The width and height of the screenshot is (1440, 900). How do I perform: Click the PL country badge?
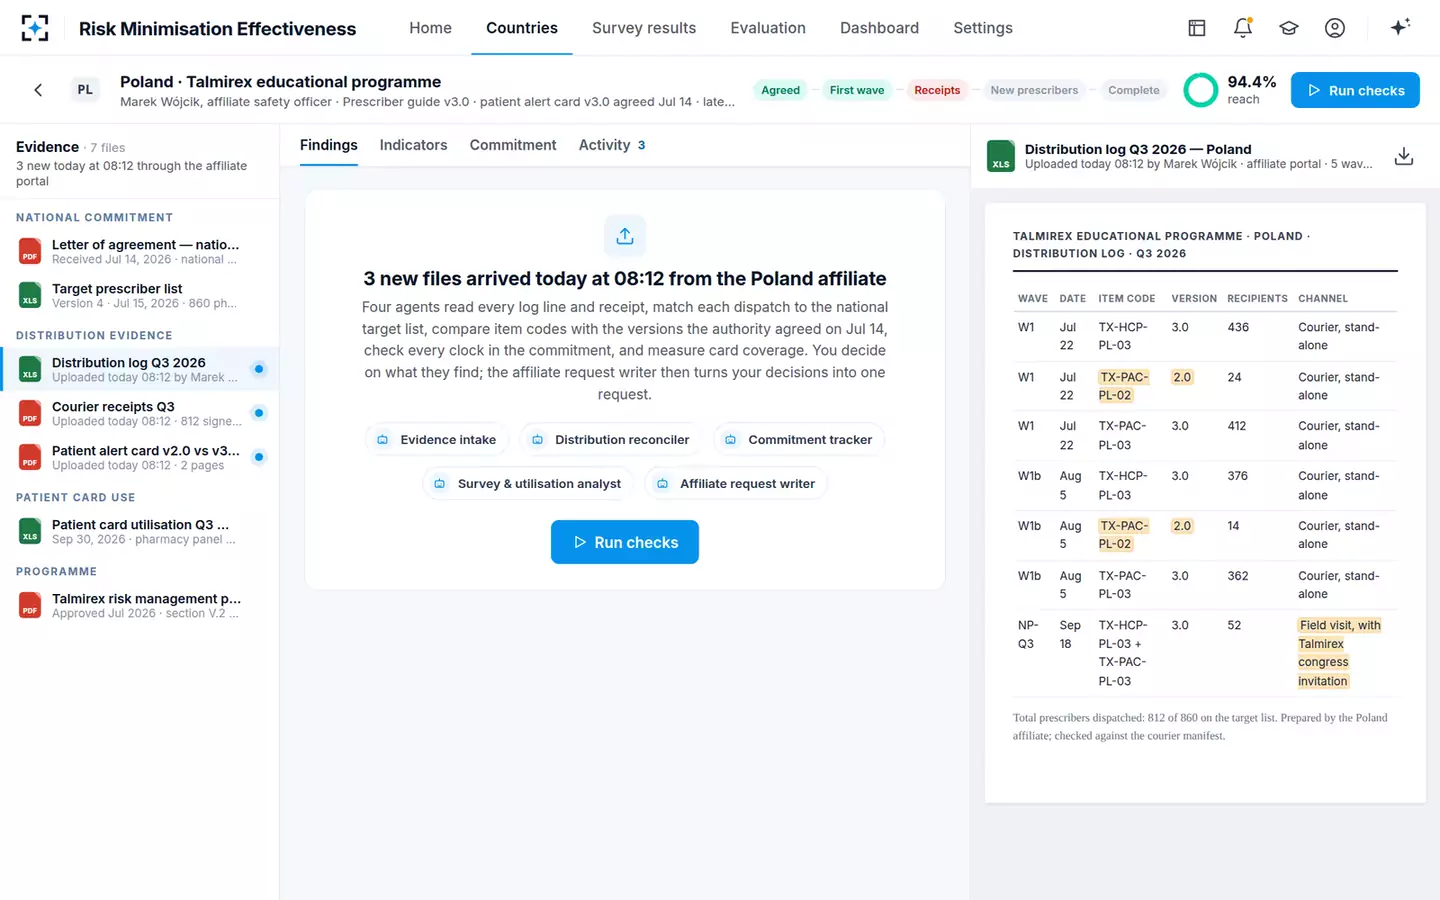pos(85,90)
